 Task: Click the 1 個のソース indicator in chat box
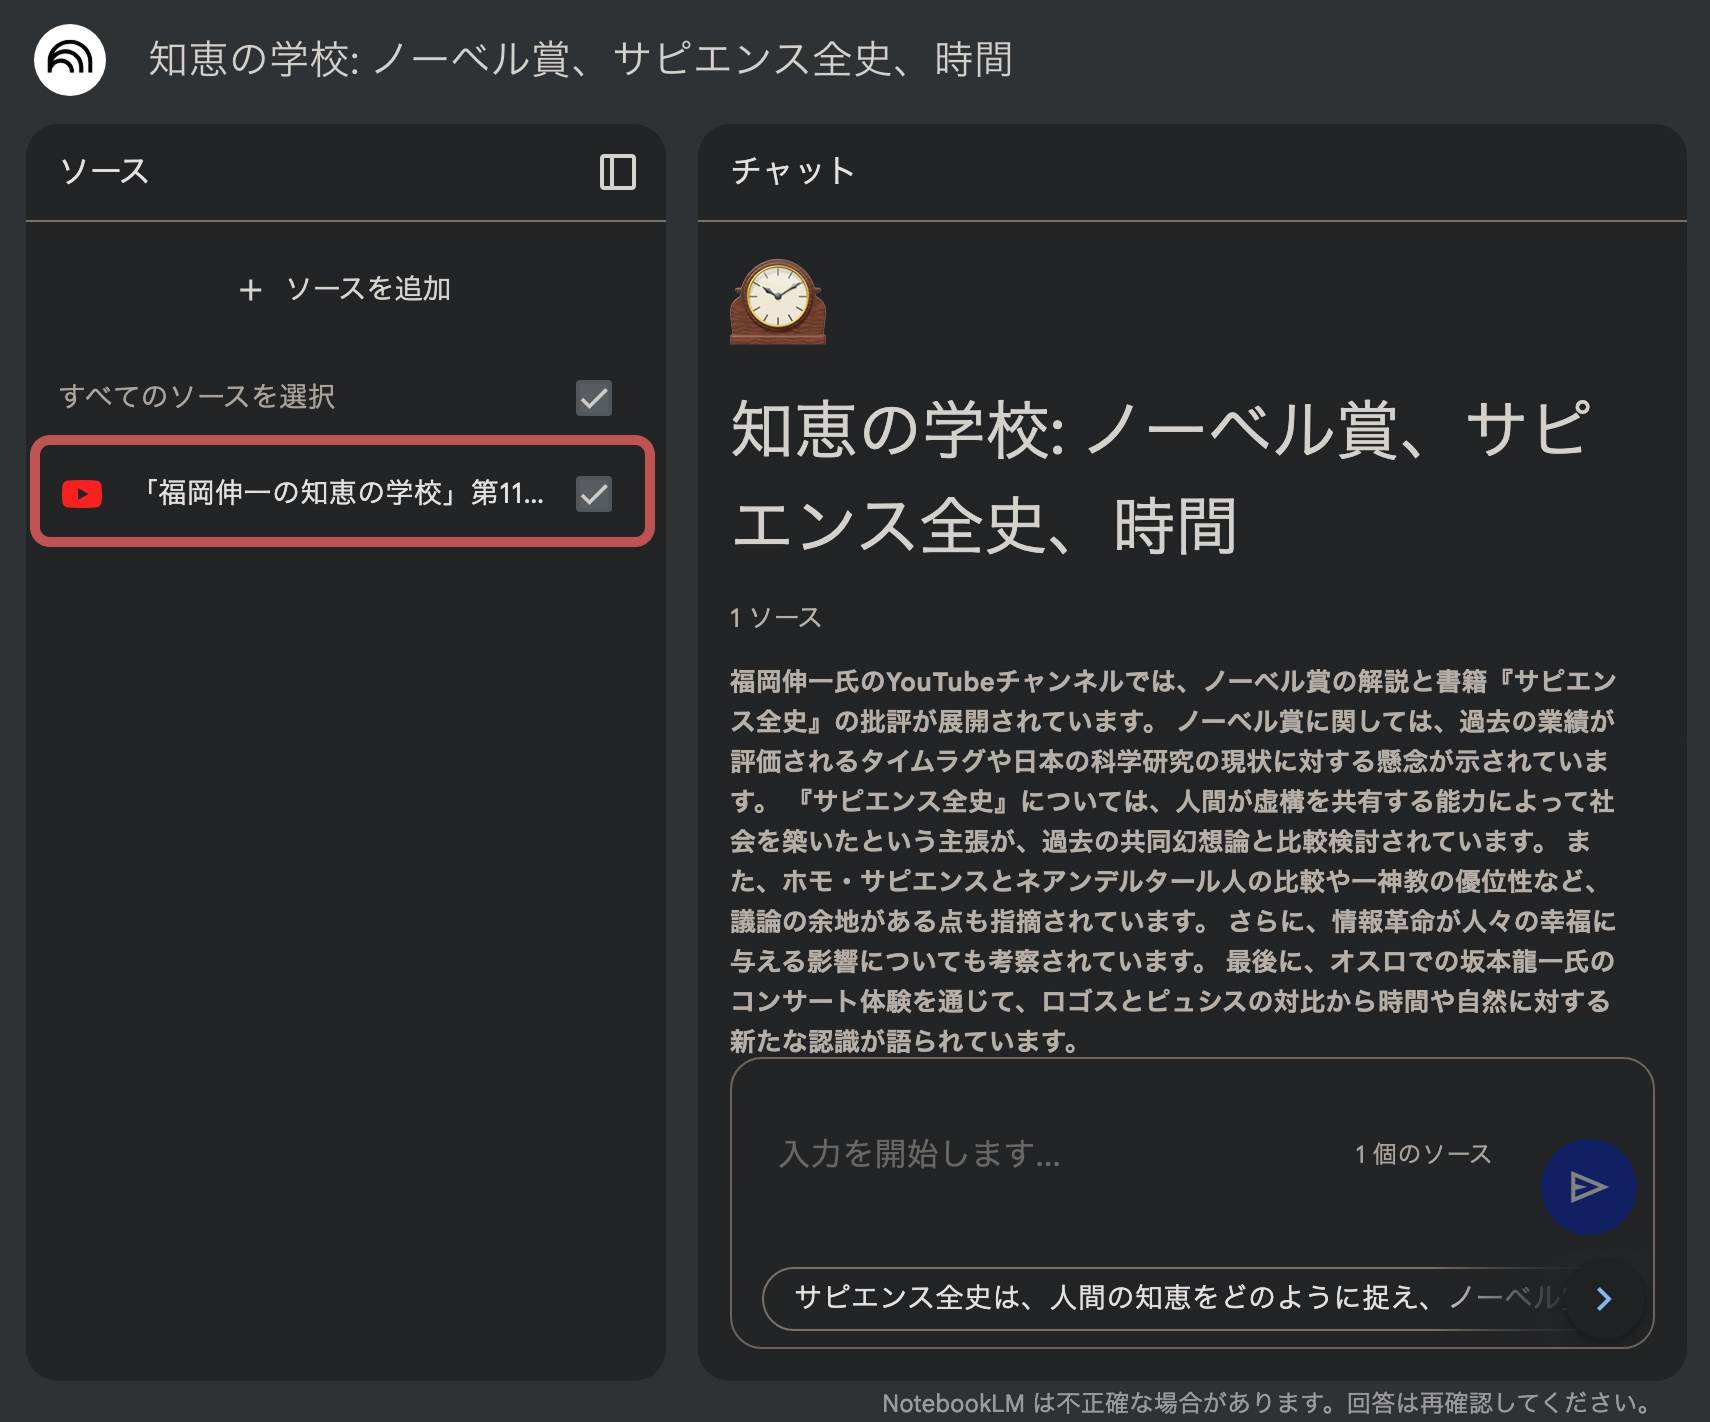(1422, 1154)
